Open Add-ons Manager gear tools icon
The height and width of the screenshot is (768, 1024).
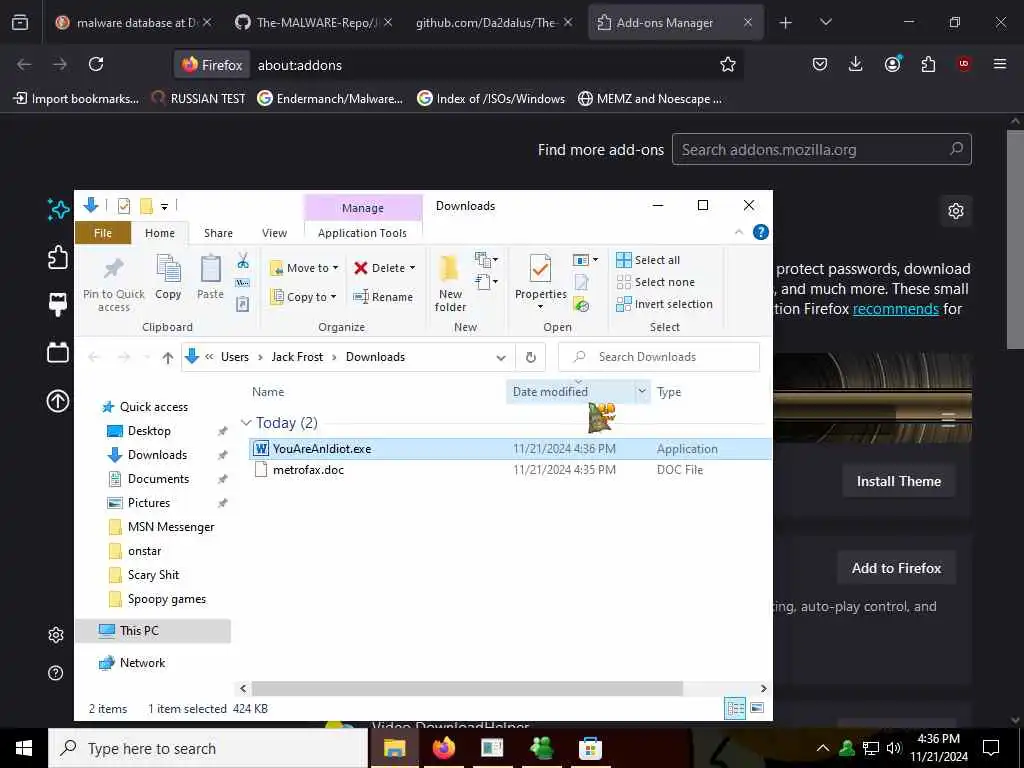point(955,211)
